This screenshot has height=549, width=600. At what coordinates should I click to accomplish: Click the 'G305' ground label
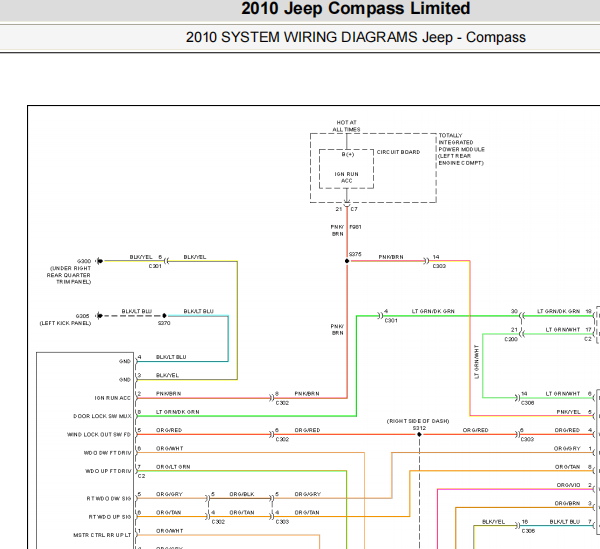coord(83,316)
